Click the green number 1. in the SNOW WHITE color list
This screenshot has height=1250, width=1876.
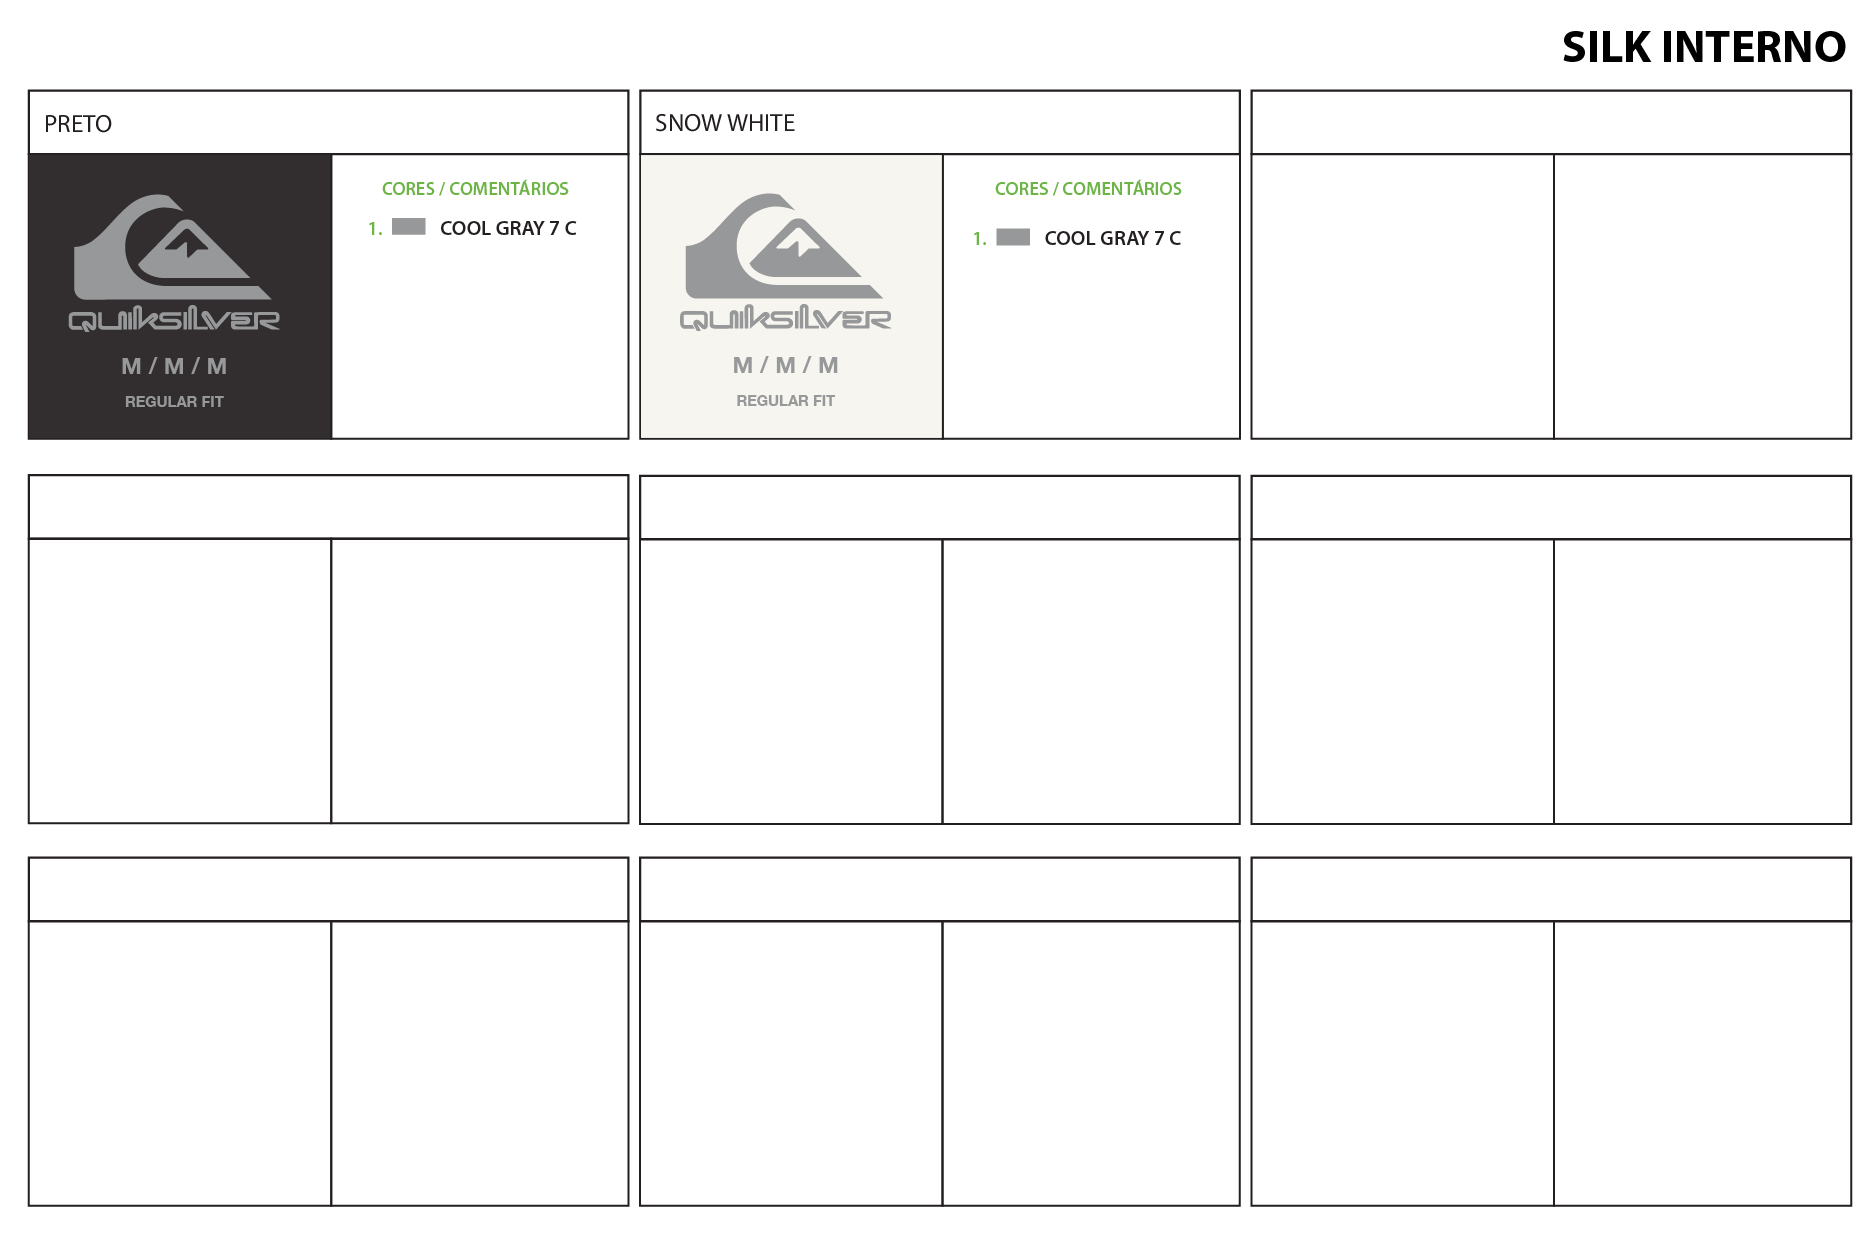[979, 239]
